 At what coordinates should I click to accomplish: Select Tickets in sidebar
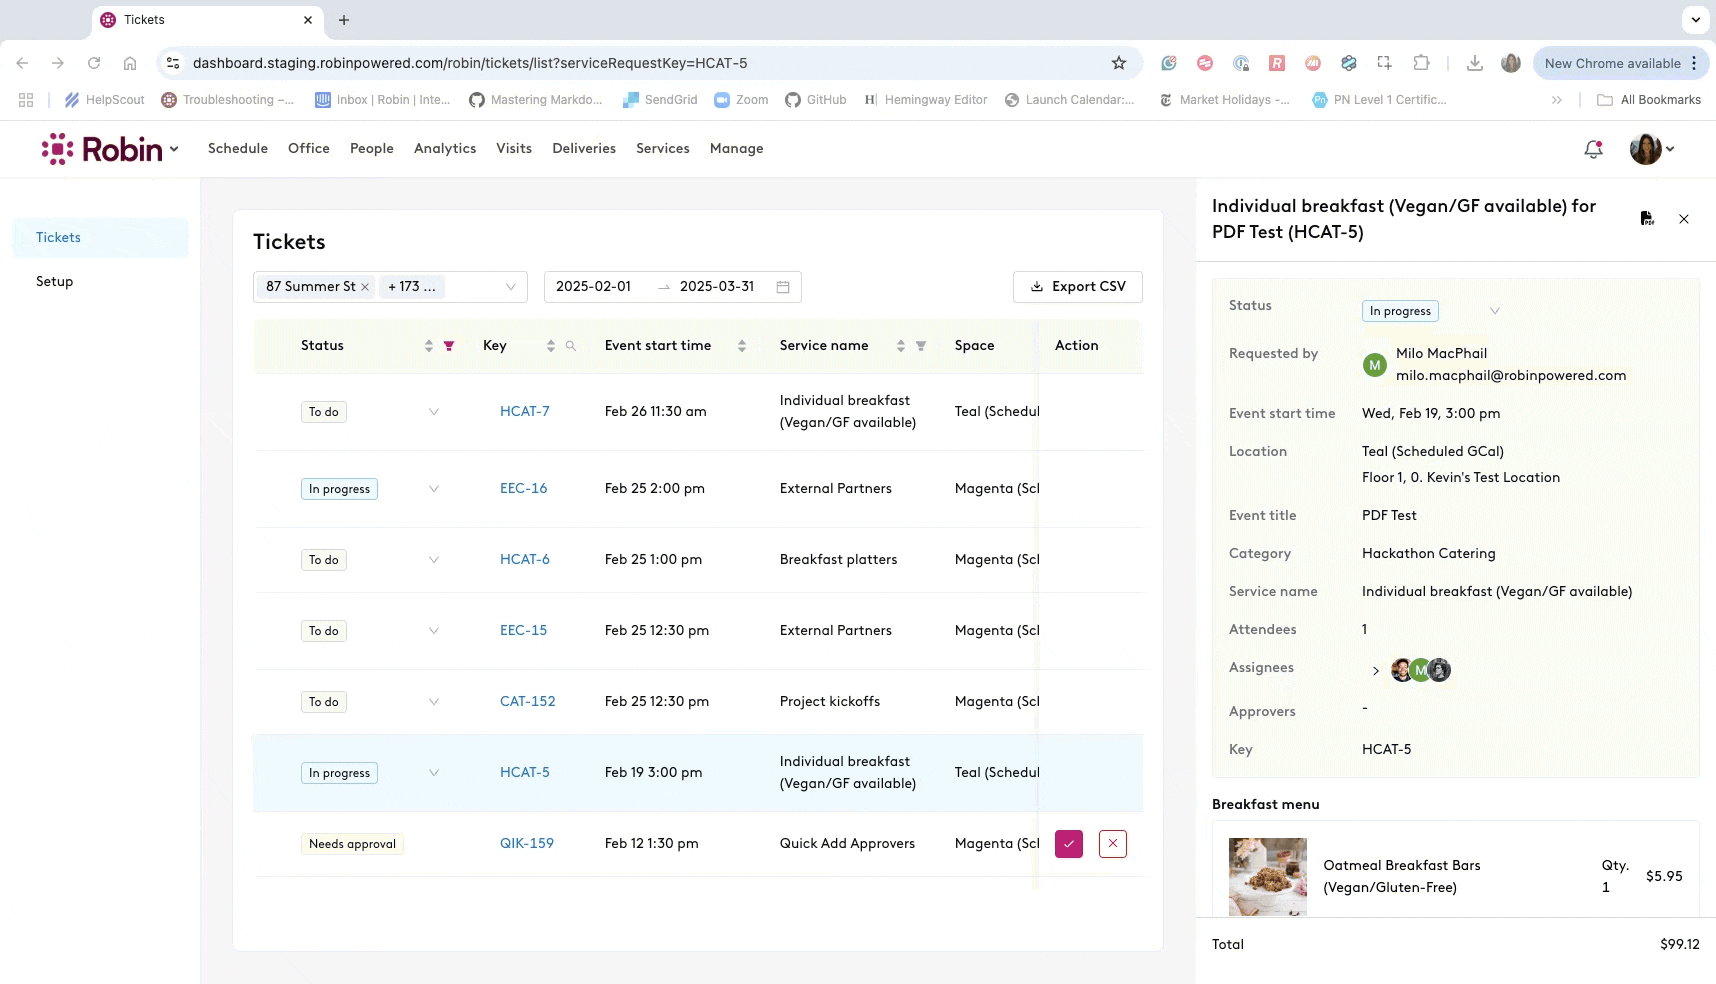click(x=100, y=238)
